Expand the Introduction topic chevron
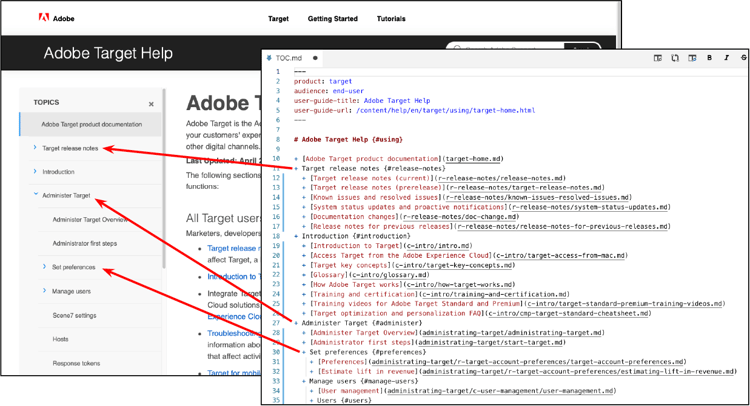The image size is (750, 406). 35,171
